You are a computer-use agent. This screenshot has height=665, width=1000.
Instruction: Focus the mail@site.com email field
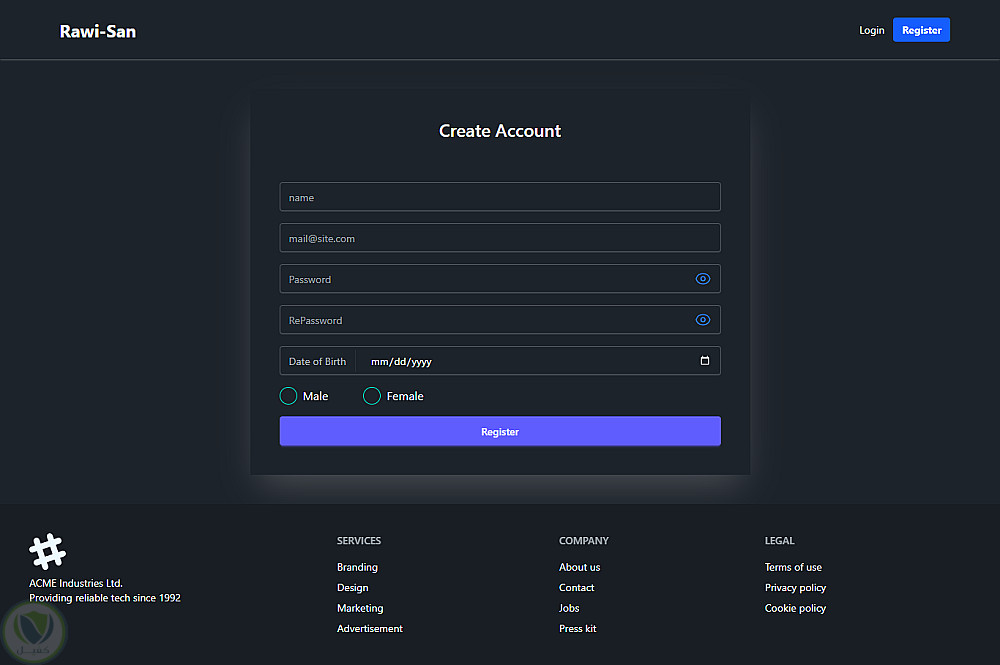pos(500,238)
